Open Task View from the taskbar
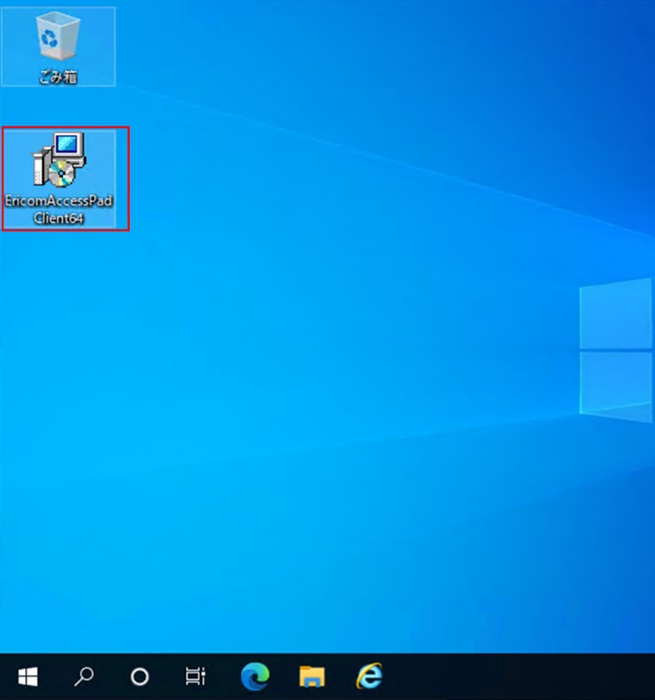655x700 pixels. (196, 677)
